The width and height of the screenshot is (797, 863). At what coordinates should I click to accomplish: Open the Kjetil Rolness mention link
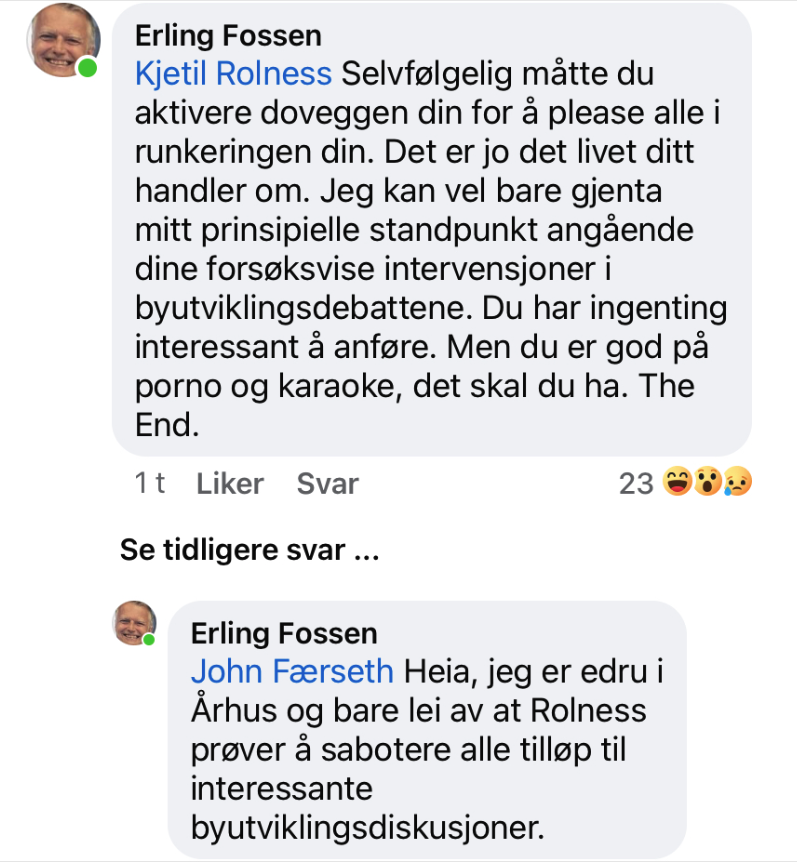tap(233, 73)
